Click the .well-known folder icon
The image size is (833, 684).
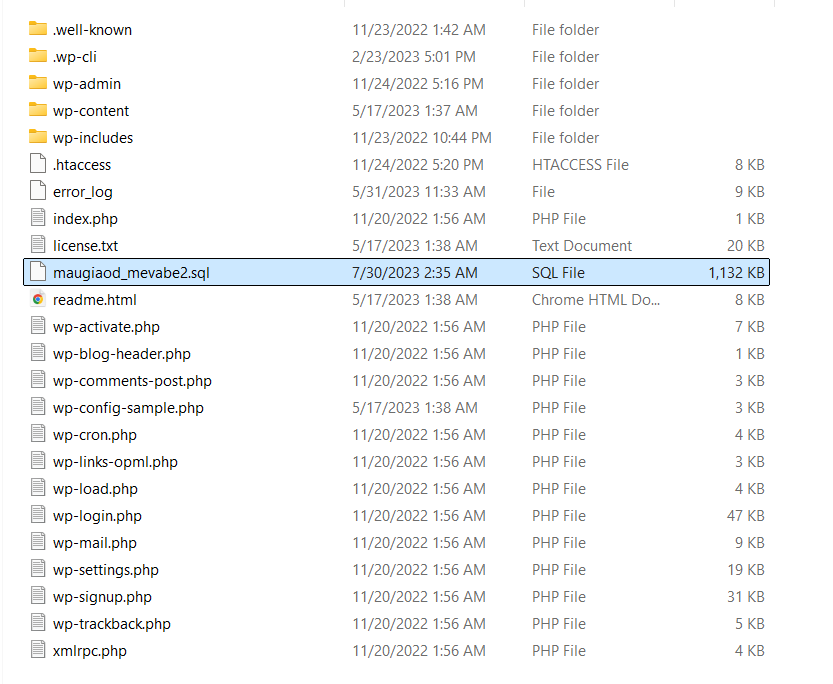click(38, 29)
